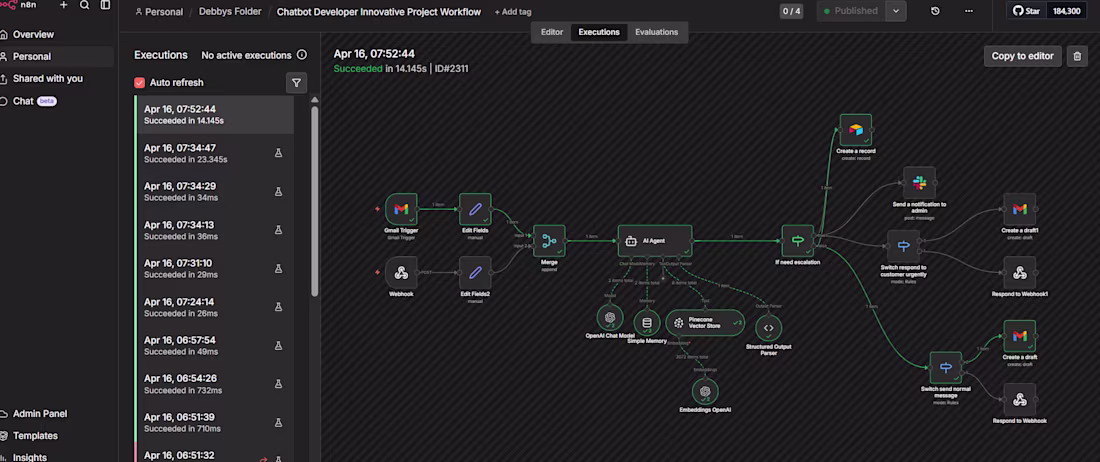Expand the Published dropdown arrow
Image resolution: width=1100 pixels, height=462 pixels.
pos(896,11)
